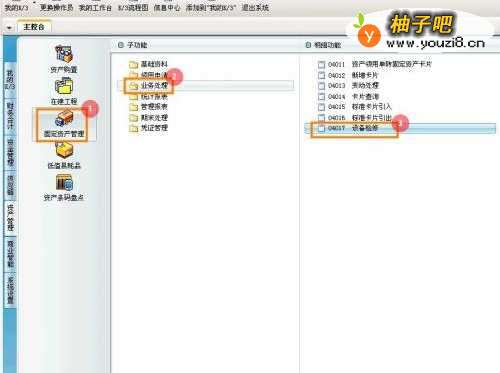Image resolution: width=500 pixels, height=373 pixels.
Task: Click 更换操作员 in the top menu
Action: pyautogui.click(x=56, y=7)
